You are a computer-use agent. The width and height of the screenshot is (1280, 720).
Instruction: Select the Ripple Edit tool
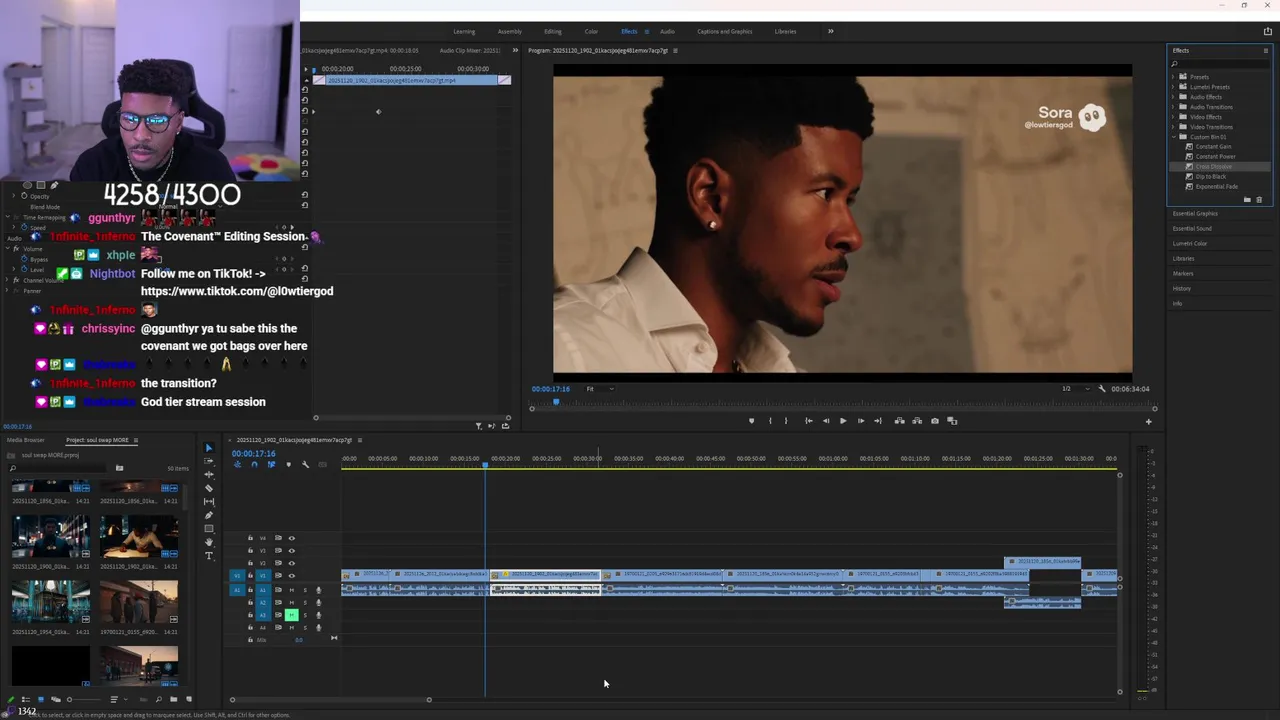click(x=209, y=475)
